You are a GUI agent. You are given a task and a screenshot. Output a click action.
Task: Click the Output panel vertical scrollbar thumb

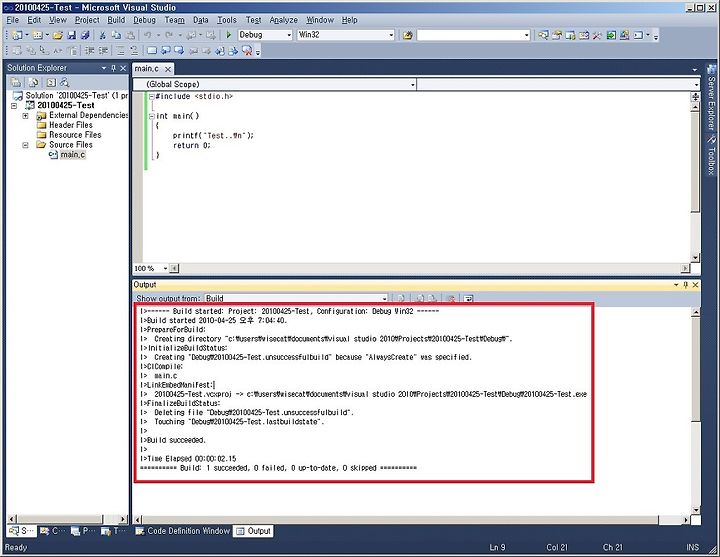696,369
